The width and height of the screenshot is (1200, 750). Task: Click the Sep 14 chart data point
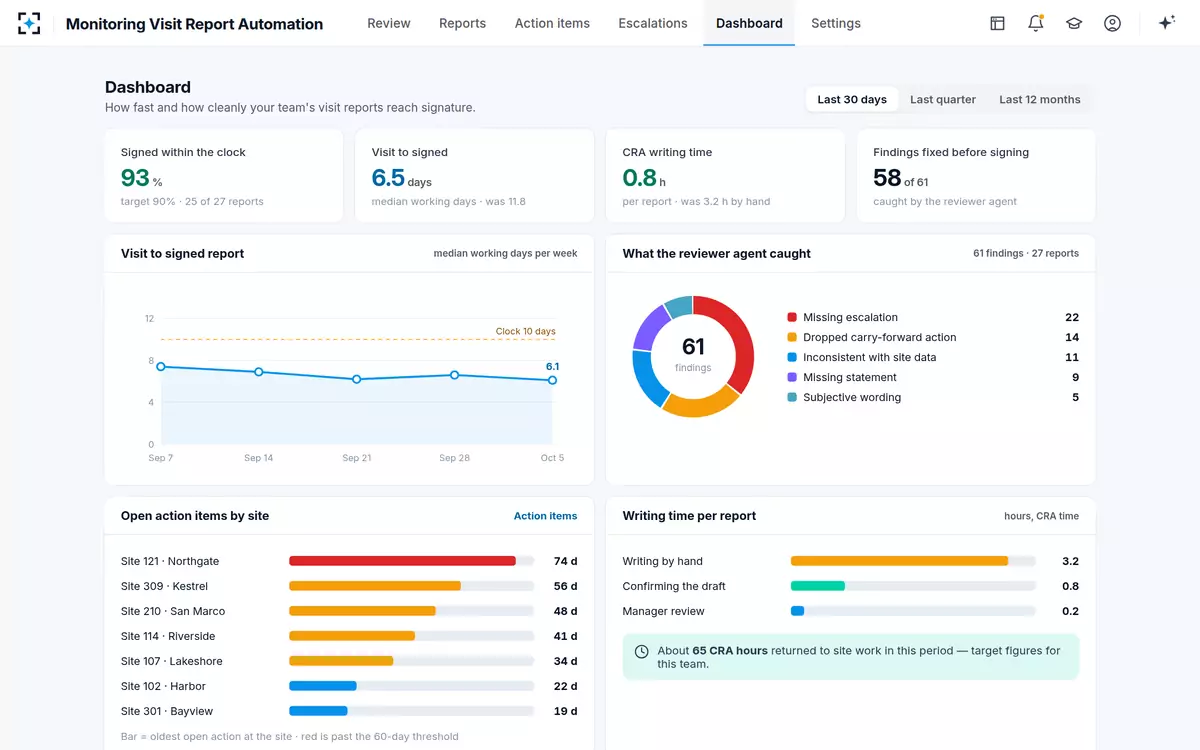pyautogui.click(x=259, y=372)
